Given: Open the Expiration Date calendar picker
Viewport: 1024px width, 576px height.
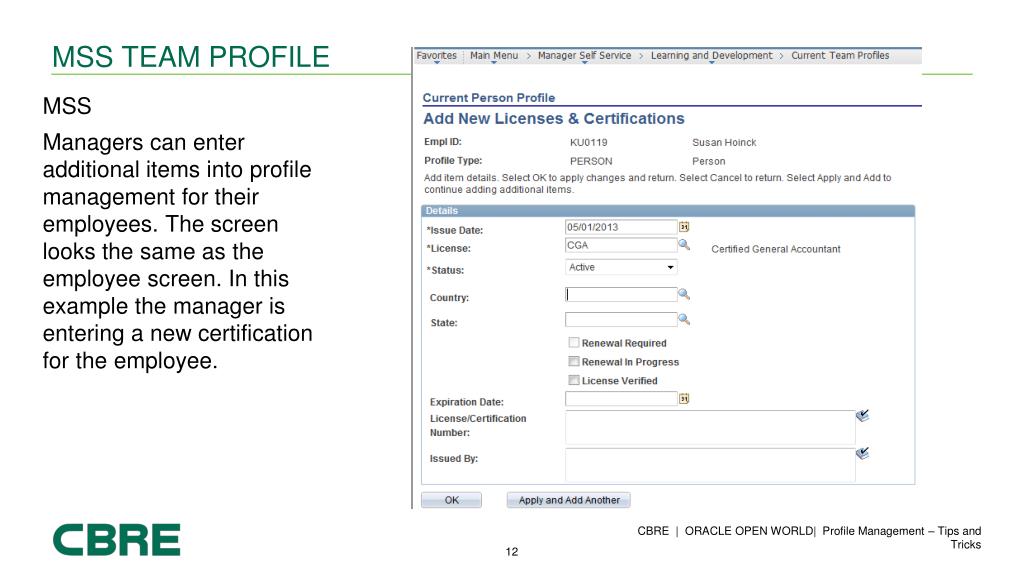Looking at the screenshot, I should pyautogui.click(x=684, y=399).
